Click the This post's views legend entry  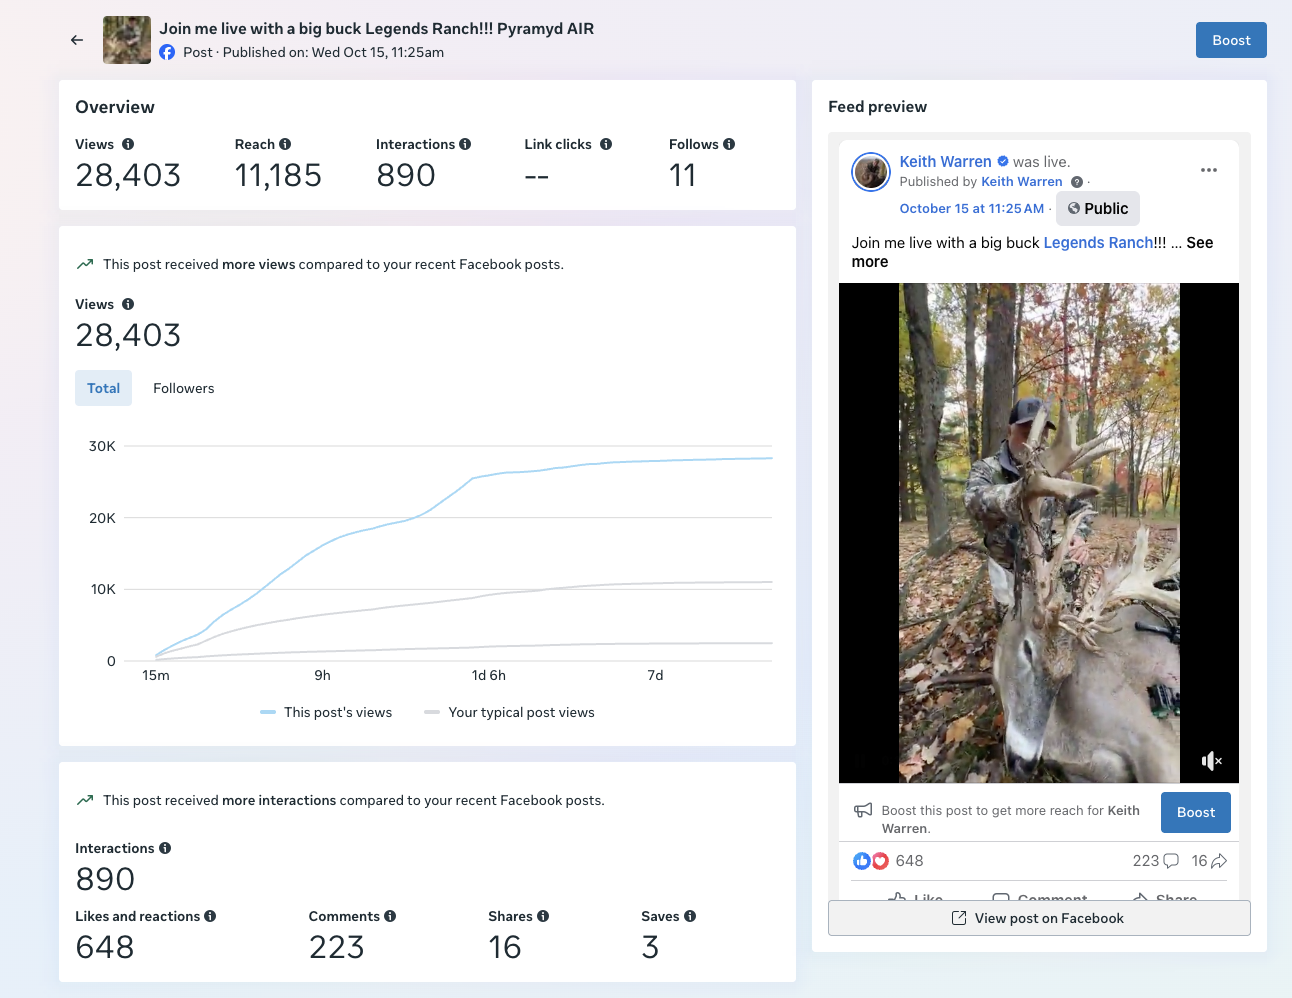pyautogui.click(x=326, y=712)
